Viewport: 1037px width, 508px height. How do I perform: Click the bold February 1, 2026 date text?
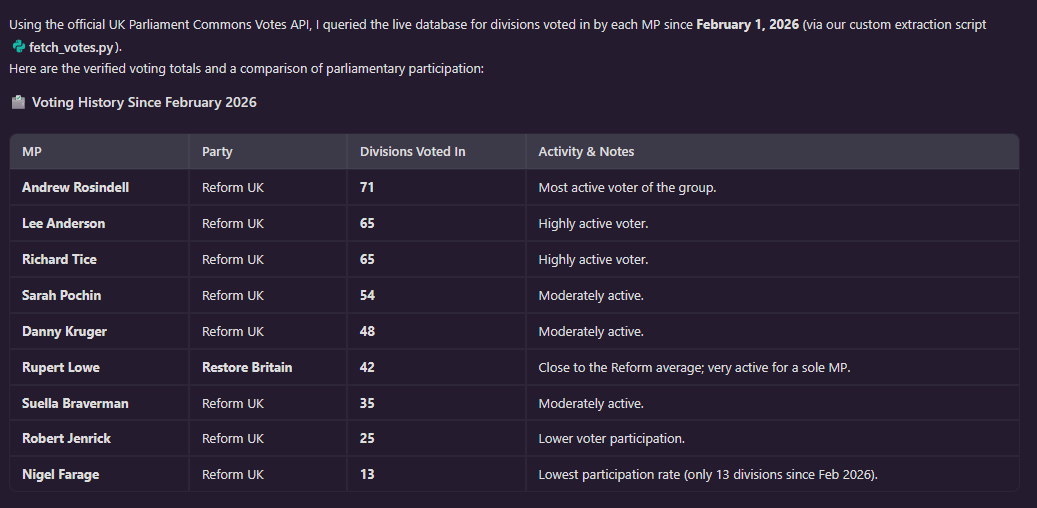[747, 25]
